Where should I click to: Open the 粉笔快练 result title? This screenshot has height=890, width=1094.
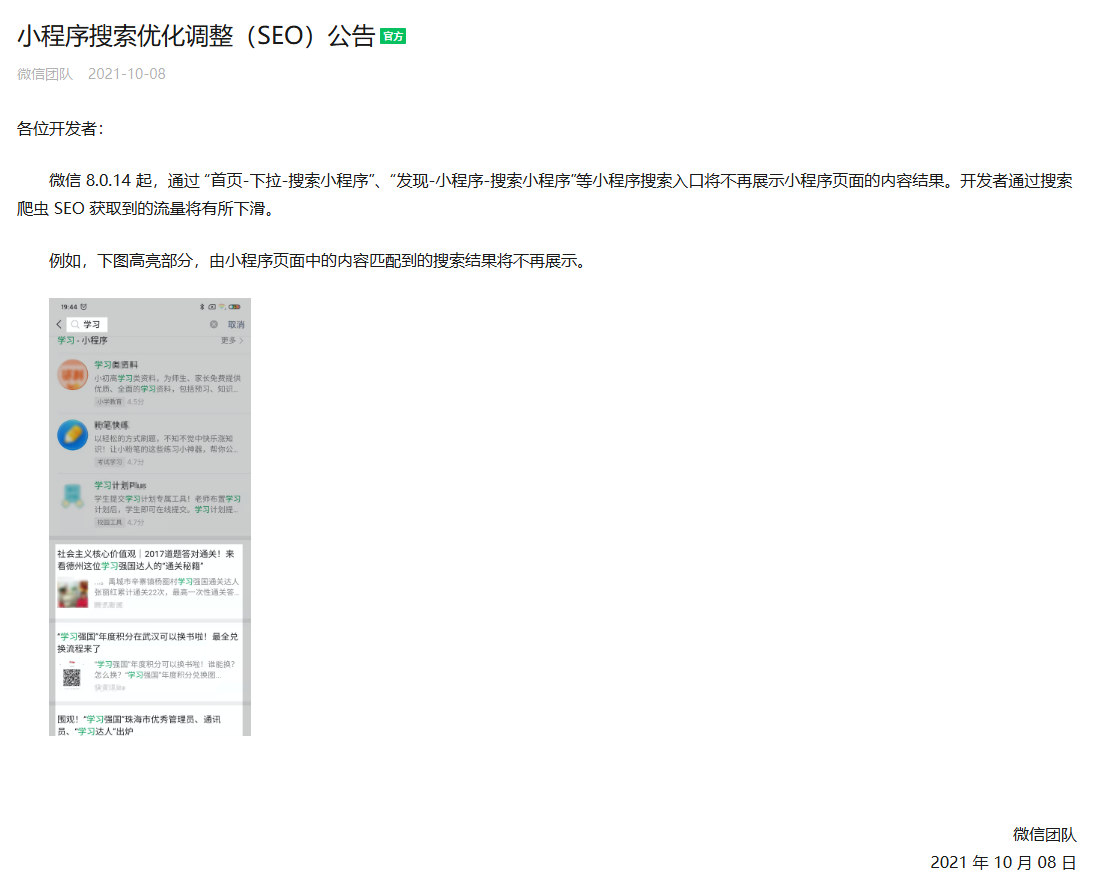pos(112,425)
